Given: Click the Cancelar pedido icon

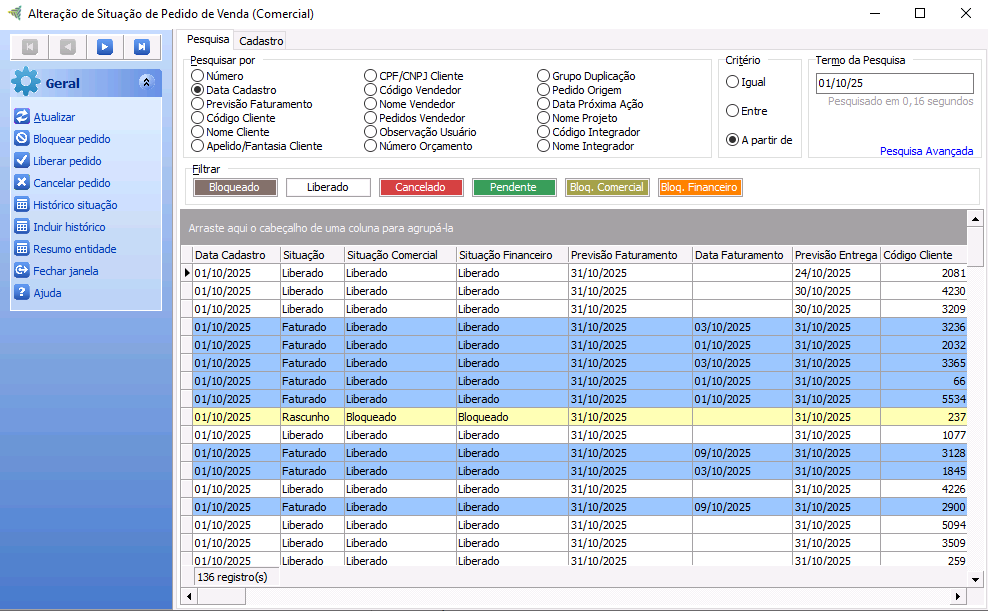Looking at the screenshot, I should tap(22, 183).
